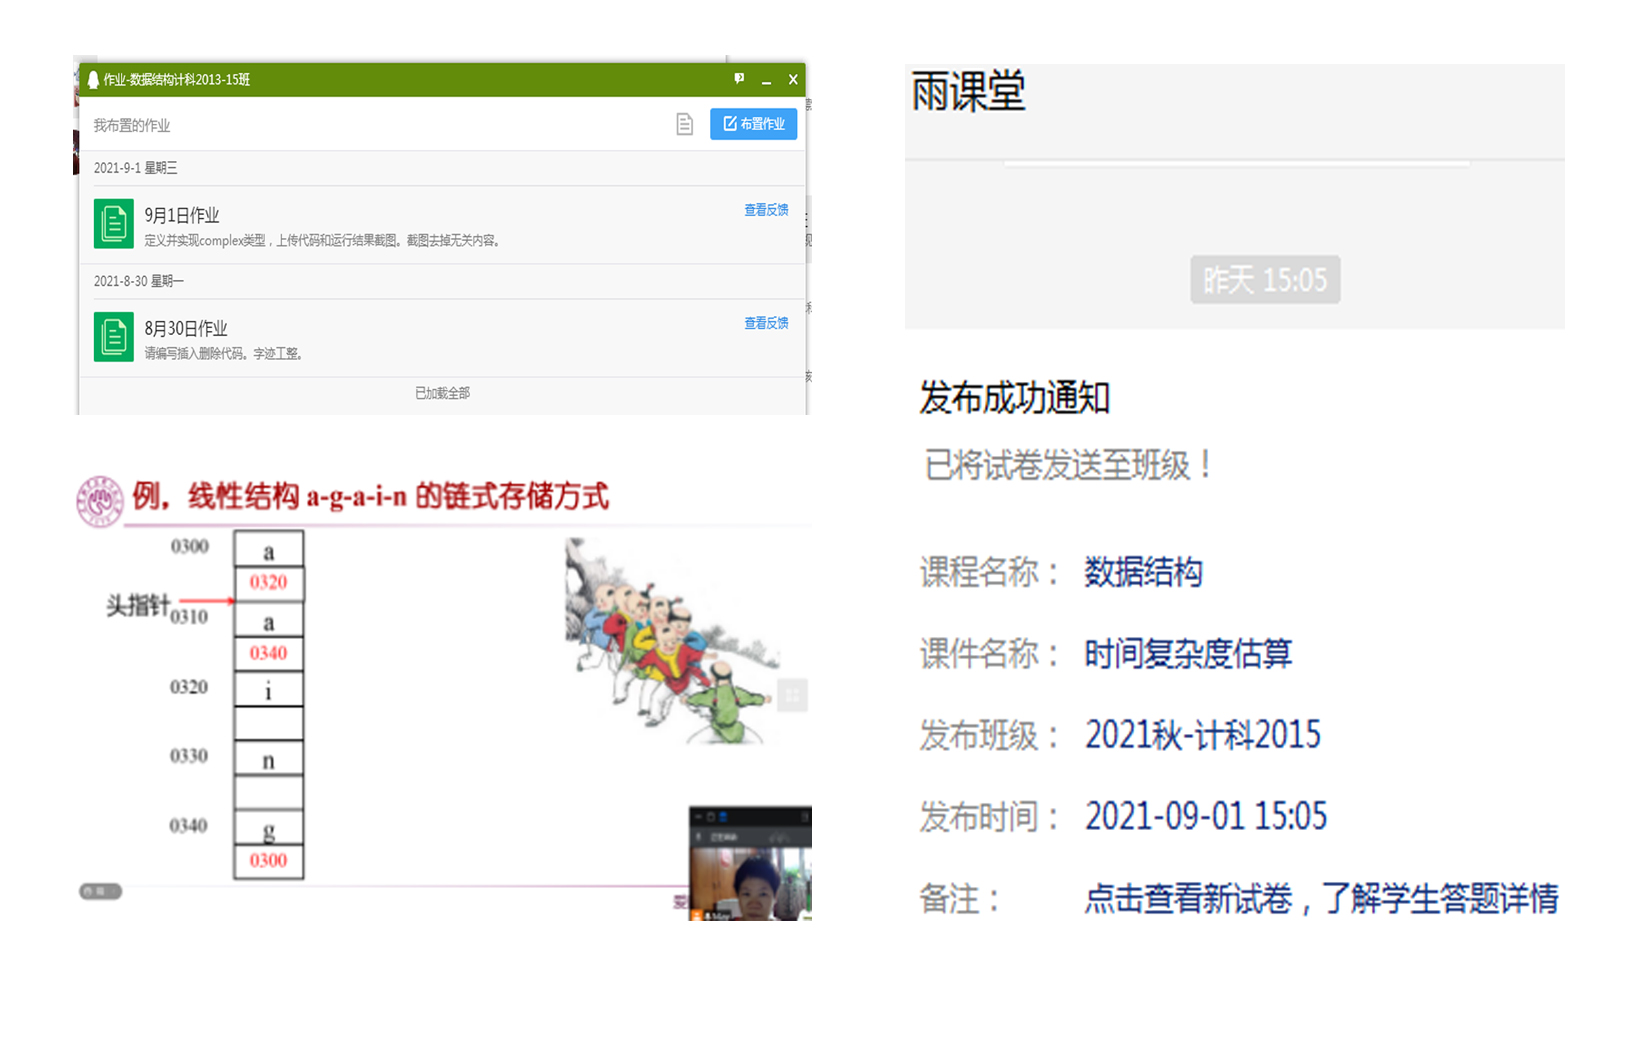Screen dimensions: 1637x1059
Task: Close the 作业-数据结构 homework window
Action: tap(793, 80)
